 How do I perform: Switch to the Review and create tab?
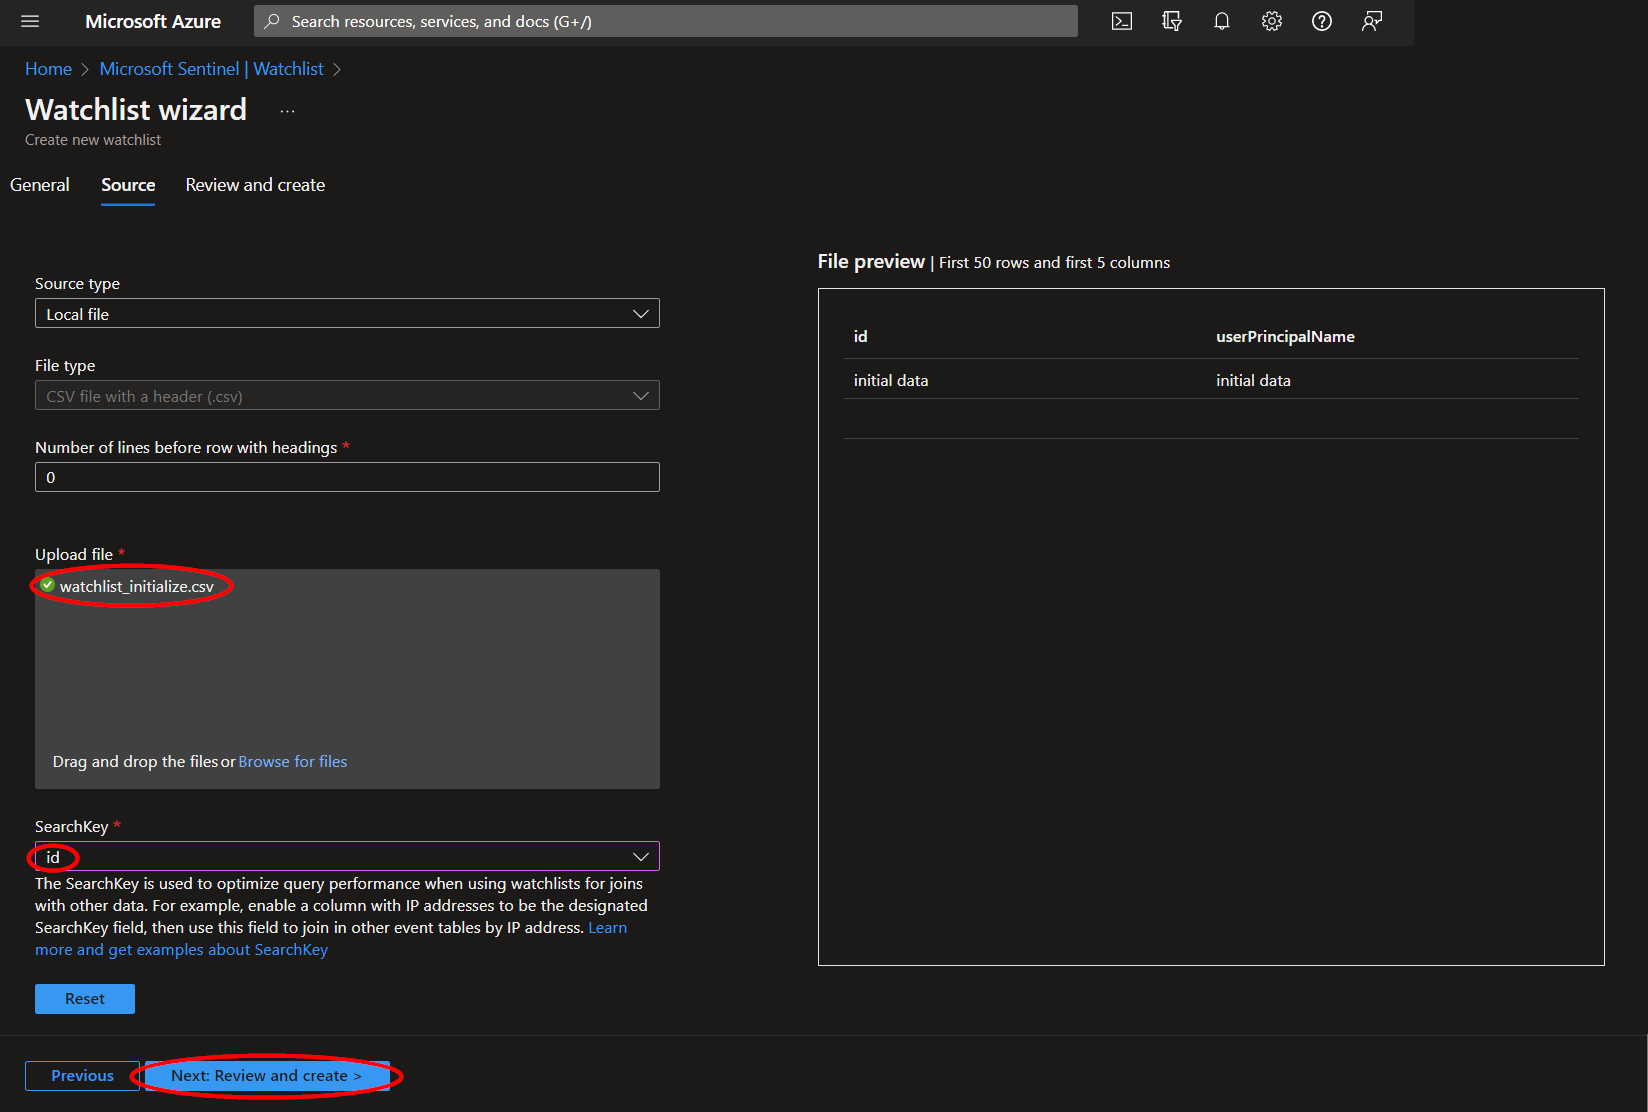[x=255, y=185]
